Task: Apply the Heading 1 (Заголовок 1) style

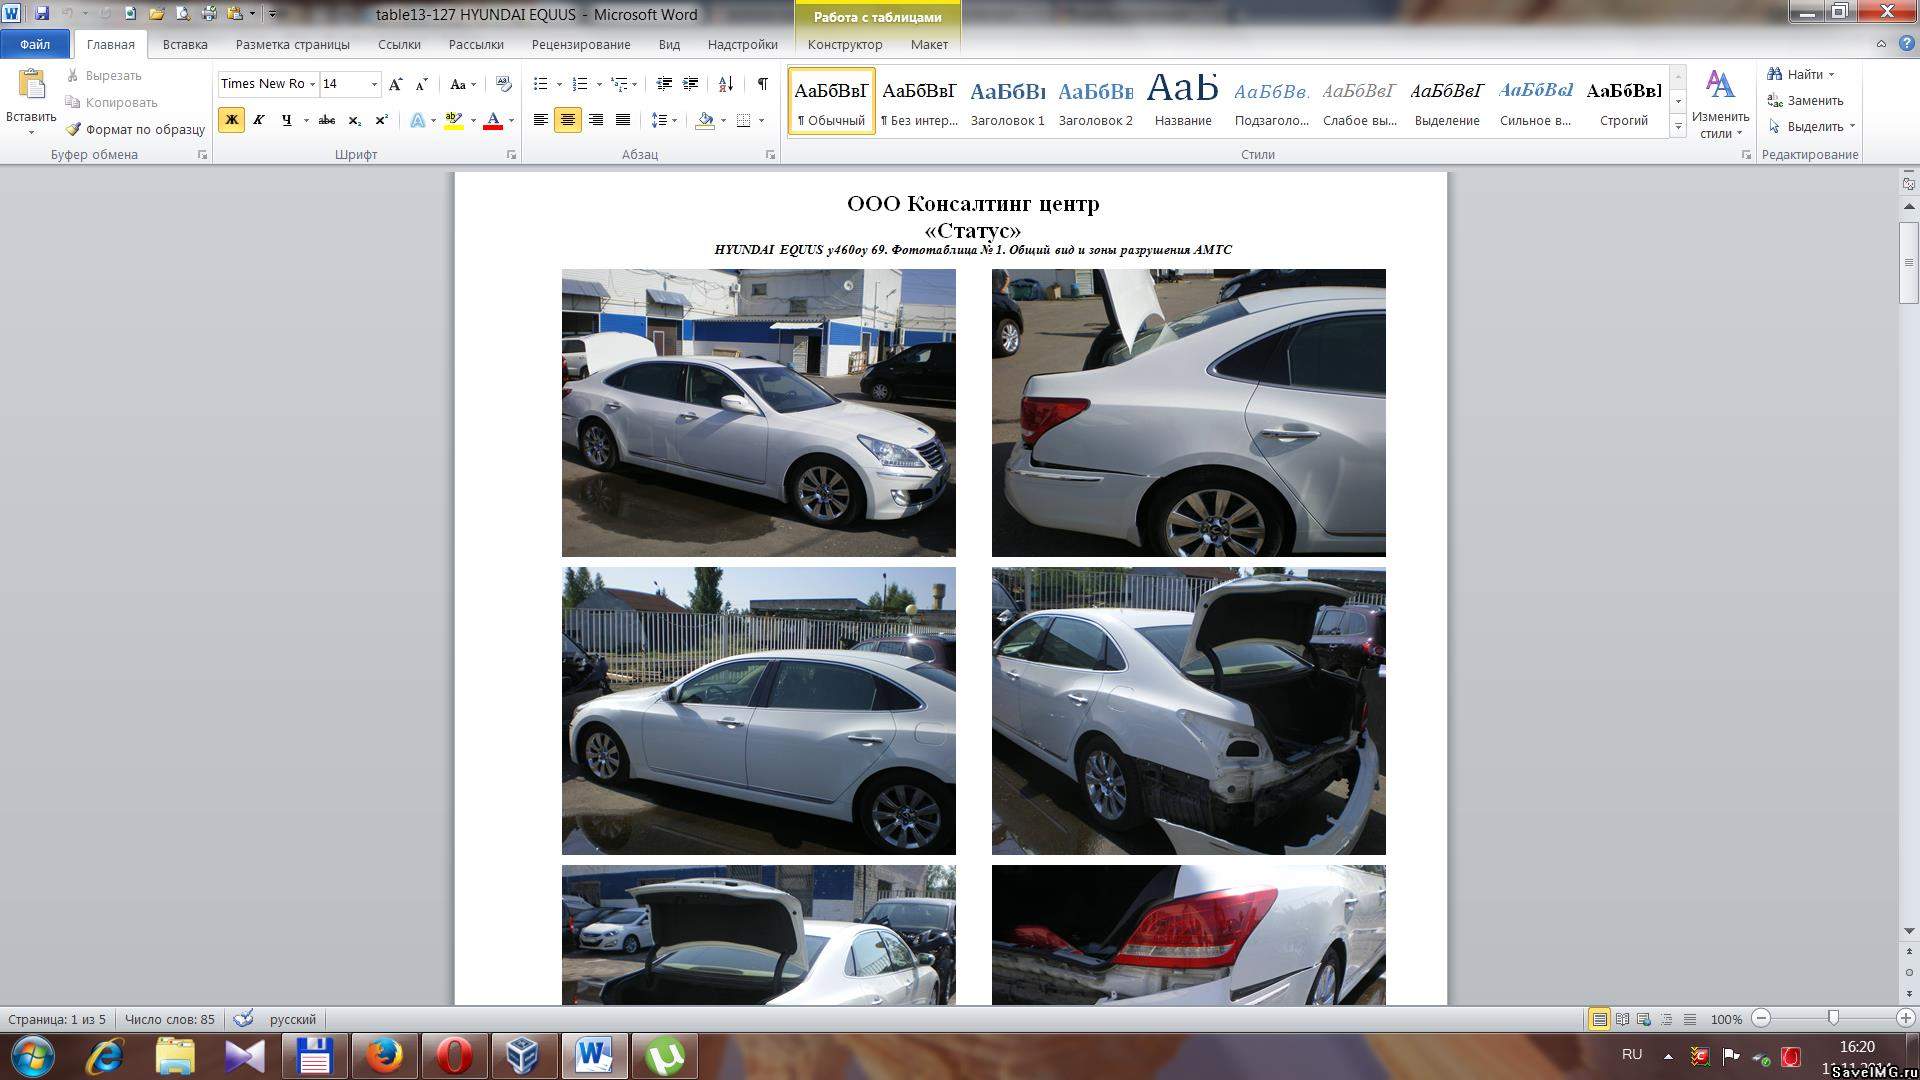Action: pos(1007,101)
